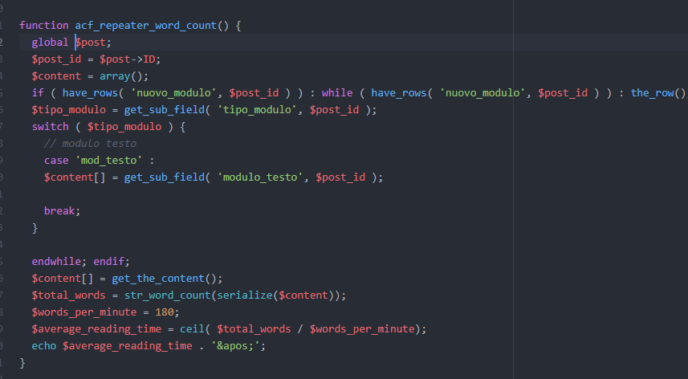Screen dimensions: 688x379
Task: Click the 'global' keyword
Action: click(50, 43)
